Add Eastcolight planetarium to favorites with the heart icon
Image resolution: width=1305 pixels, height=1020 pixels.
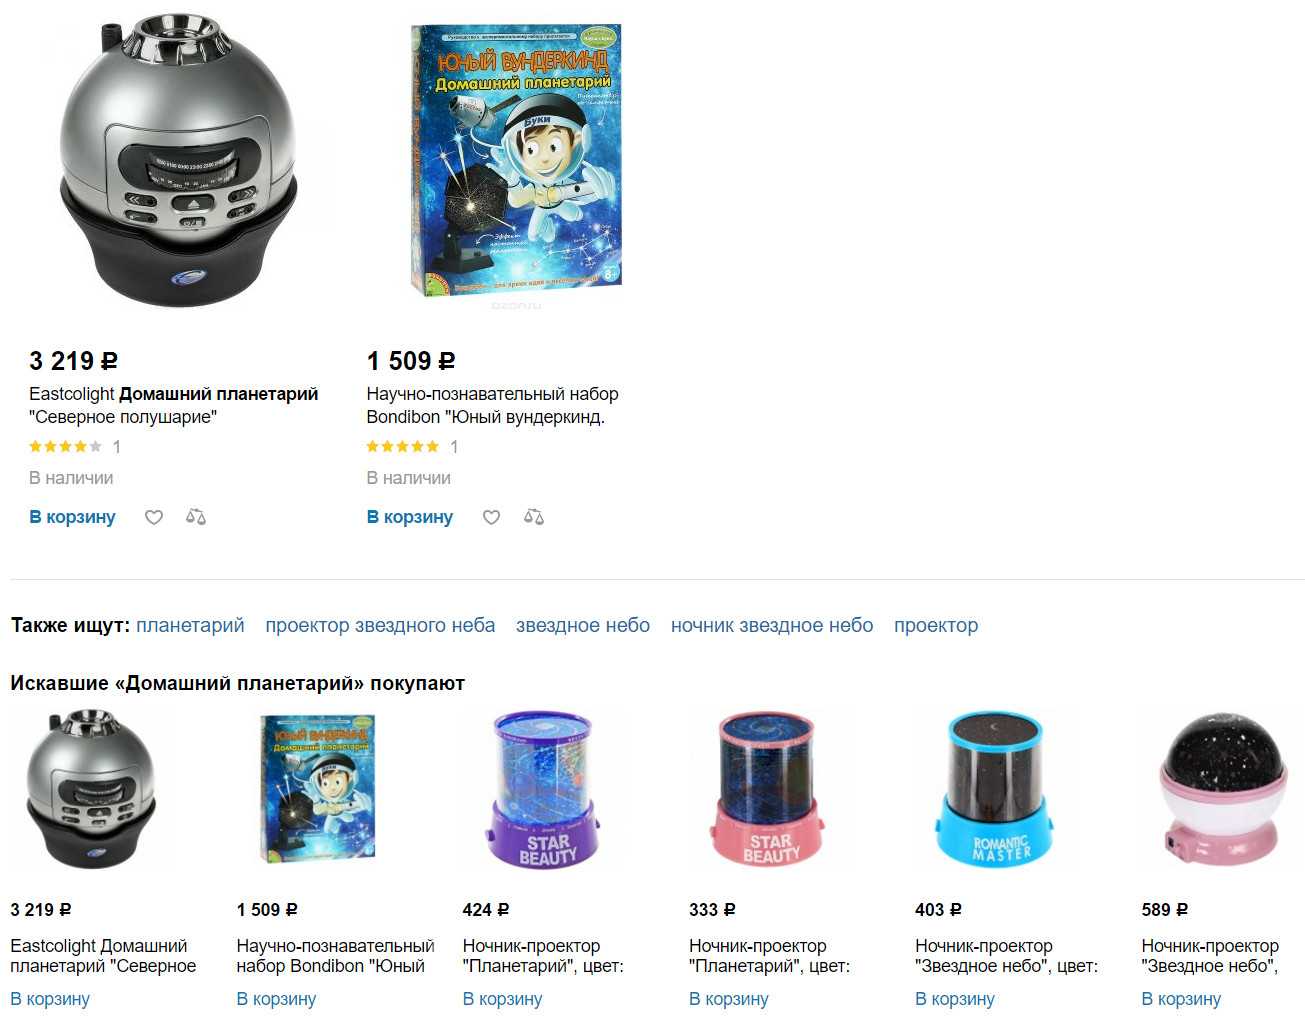pos(154,517)
